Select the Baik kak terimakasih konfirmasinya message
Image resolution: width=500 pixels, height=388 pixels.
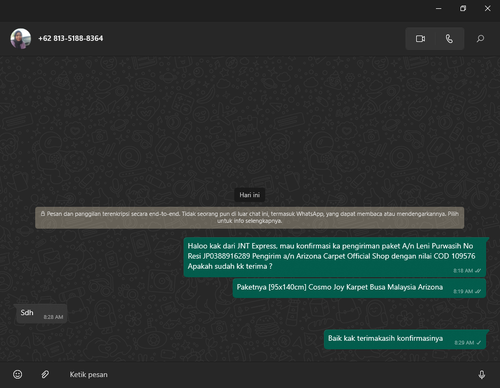tap(405, 339)
